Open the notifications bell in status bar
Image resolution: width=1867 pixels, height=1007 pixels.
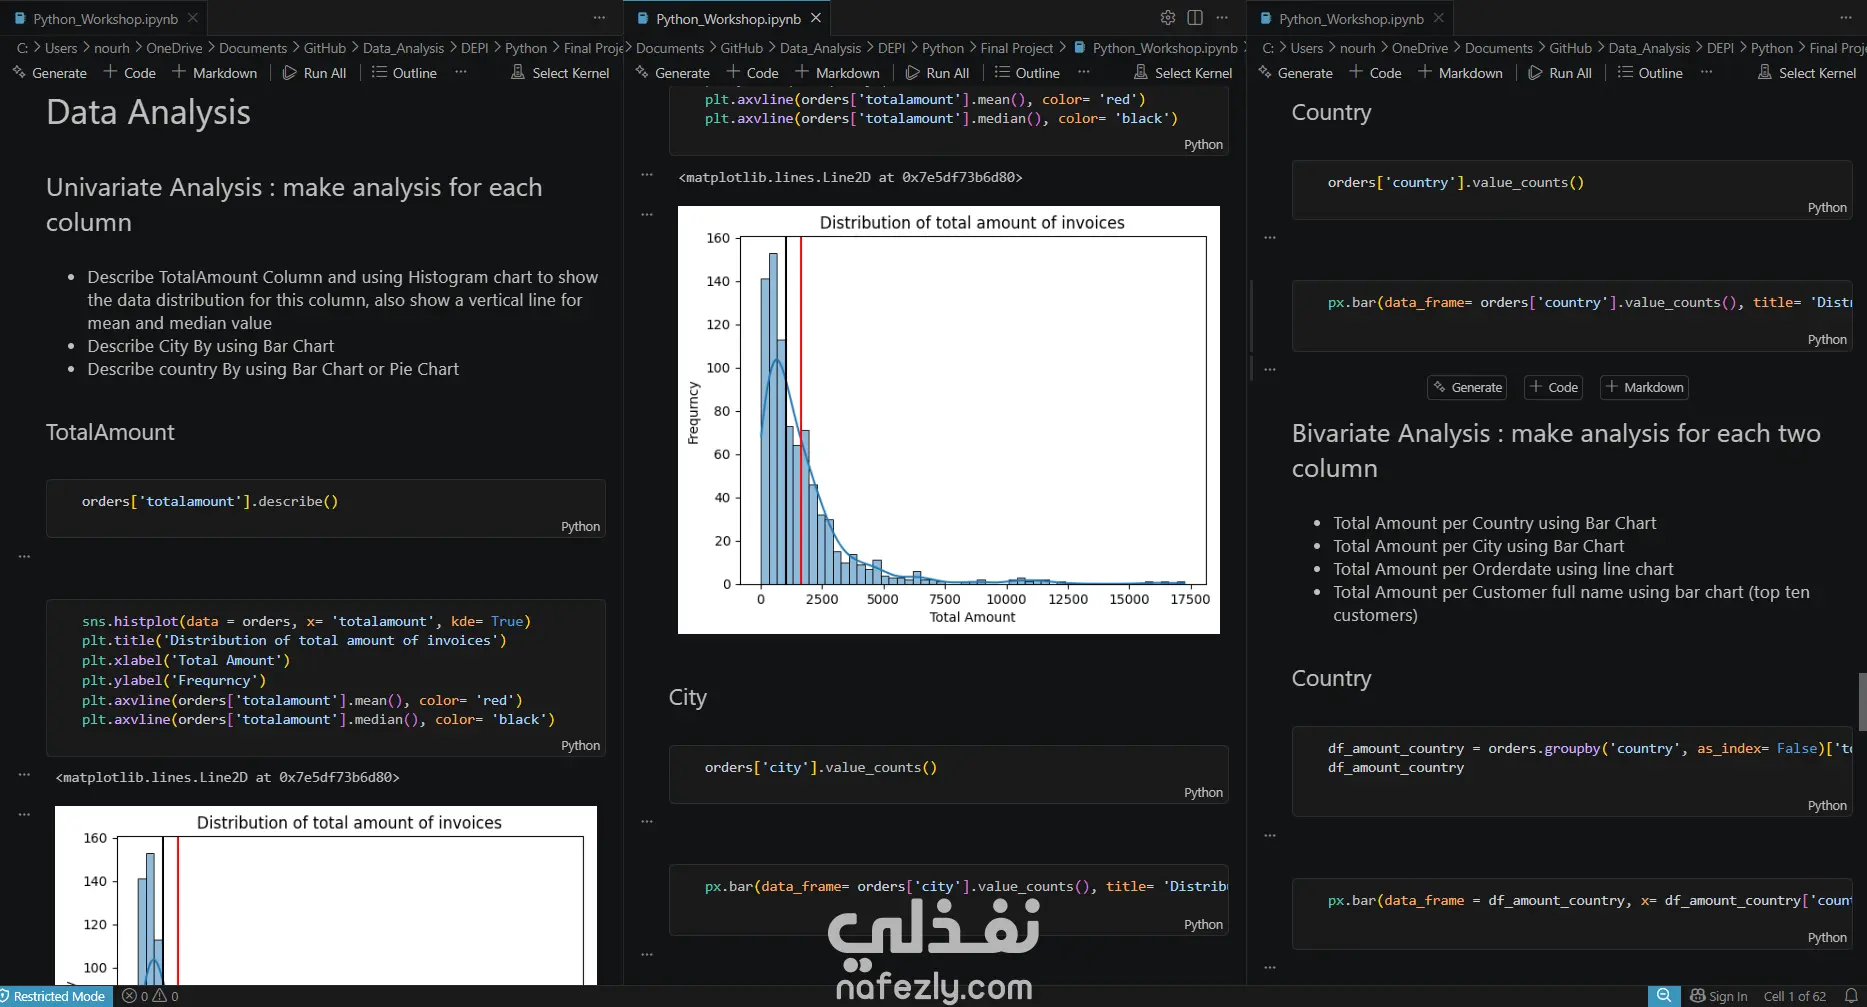pyautogui.click(x=1851, y=996)
